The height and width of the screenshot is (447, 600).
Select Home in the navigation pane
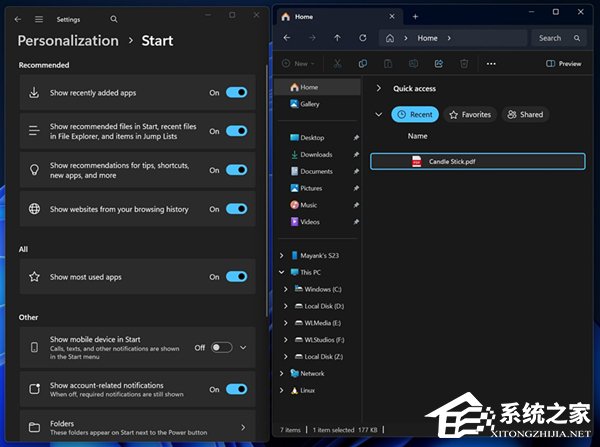pyautogui.click(x=318, y=87)
